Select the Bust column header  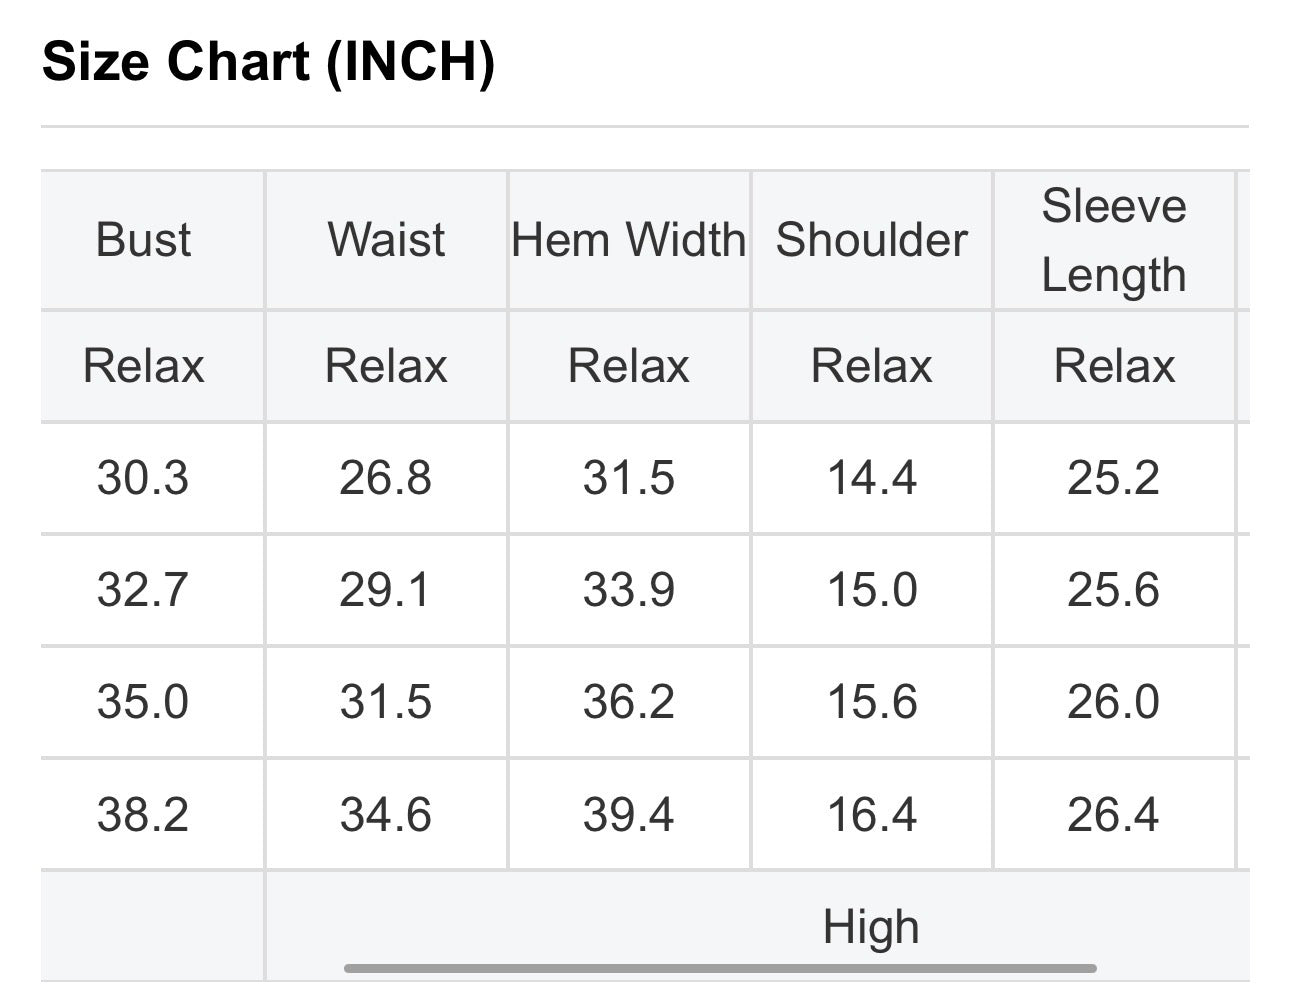pos(143,240)
